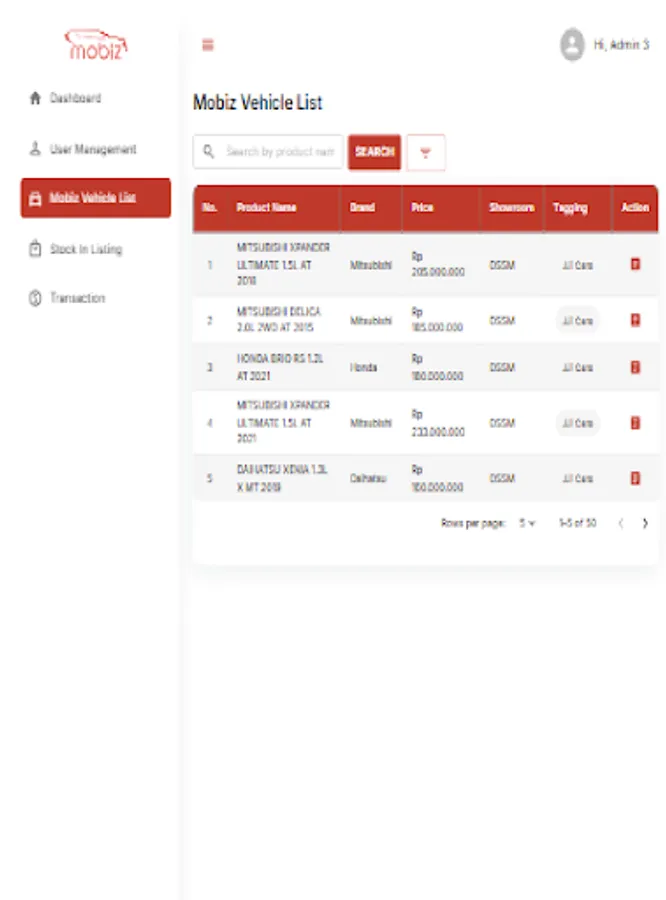666x900 pixels.
Task: Click the All Cars tag in Honda row
Action: pyautogui.click(x=577, y=367)
